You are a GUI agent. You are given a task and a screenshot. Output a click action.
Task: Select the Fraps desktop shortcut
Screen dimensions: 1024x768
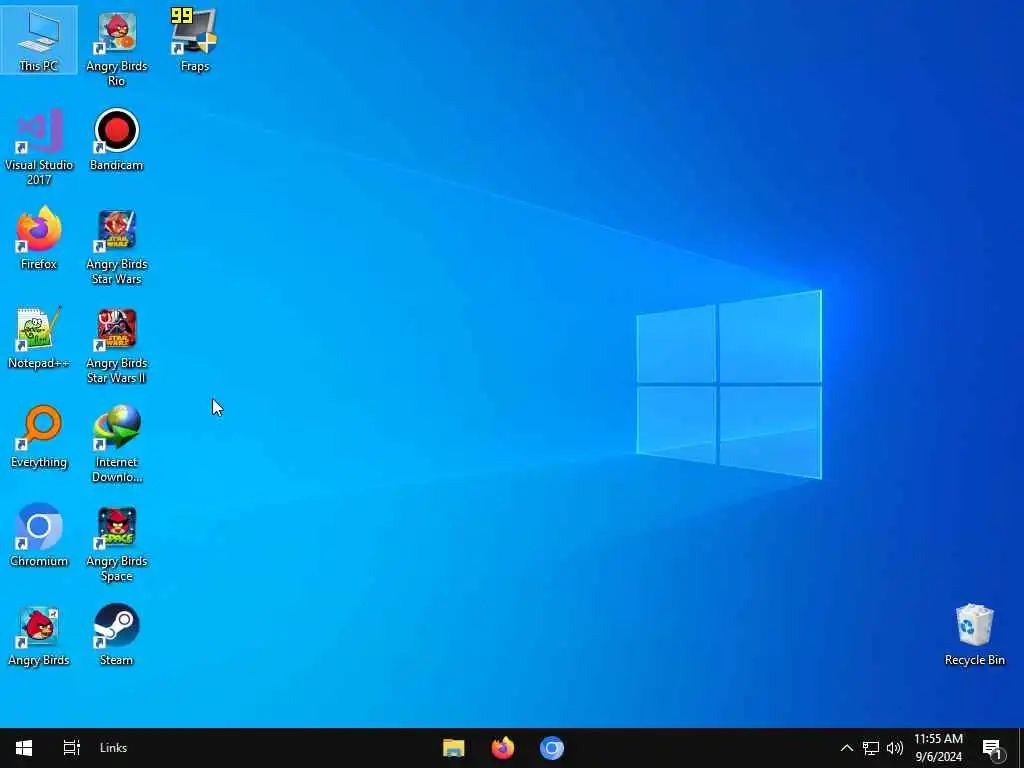pyautogui.click(x=195, y=40)
